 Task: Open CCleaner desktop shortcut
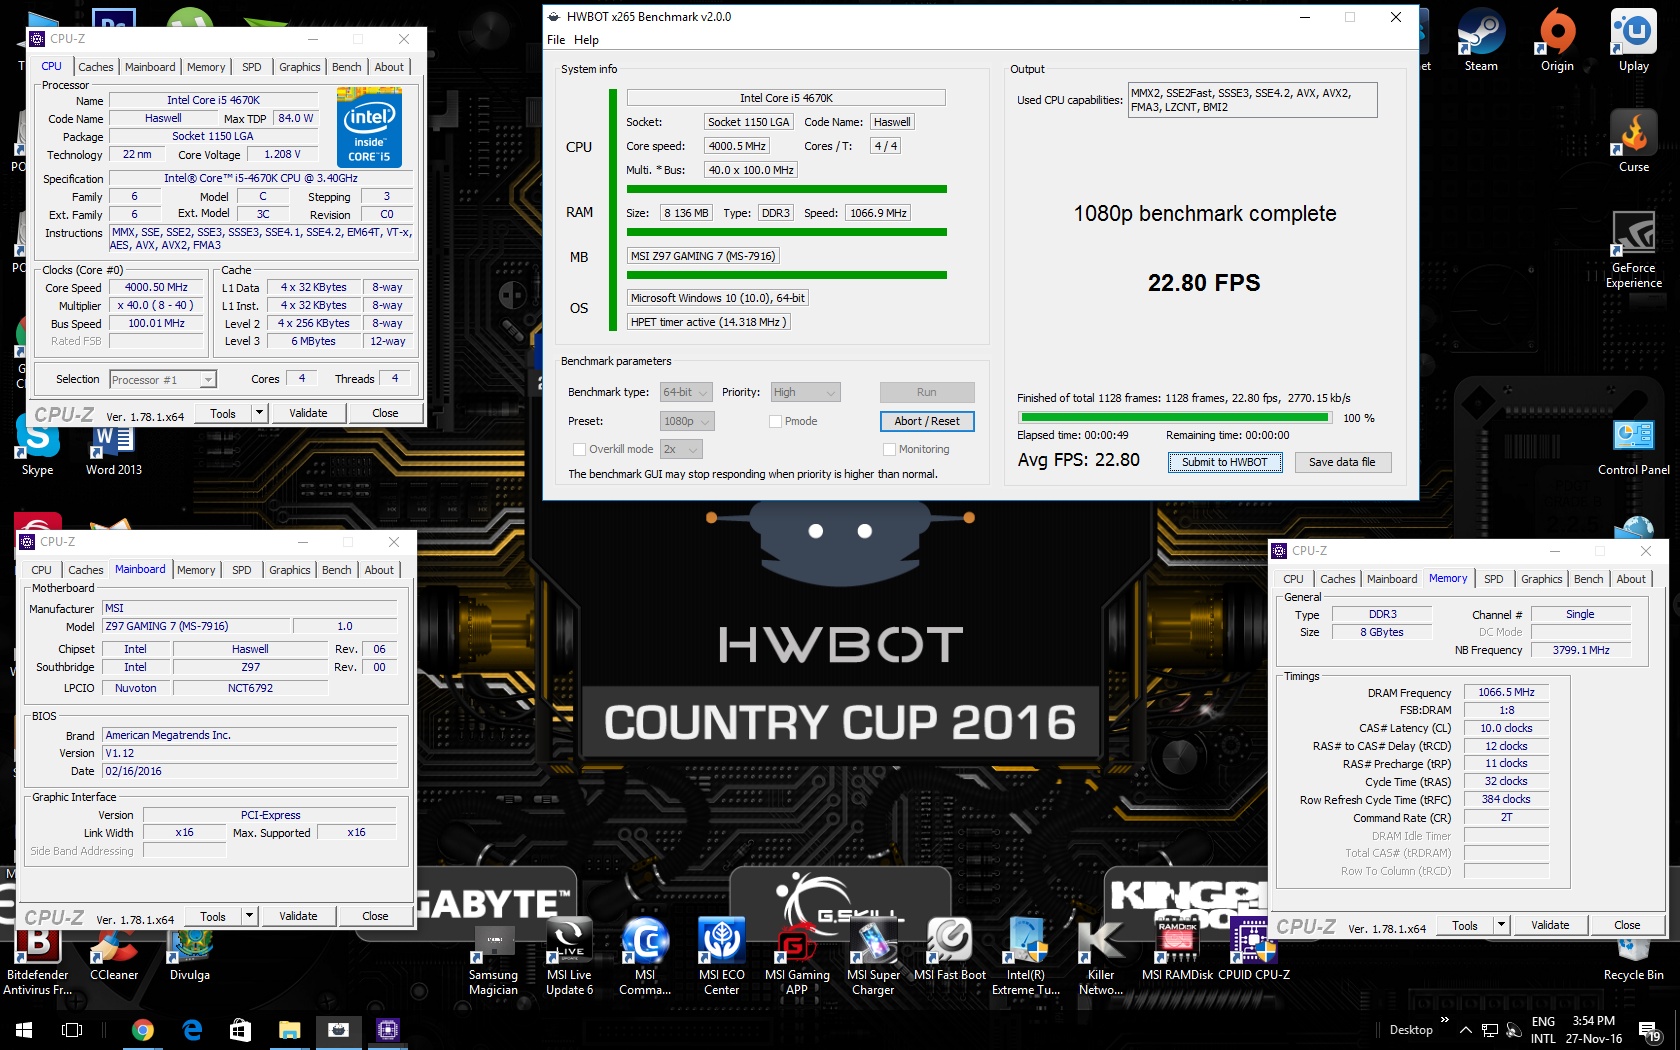click(114, 955)
